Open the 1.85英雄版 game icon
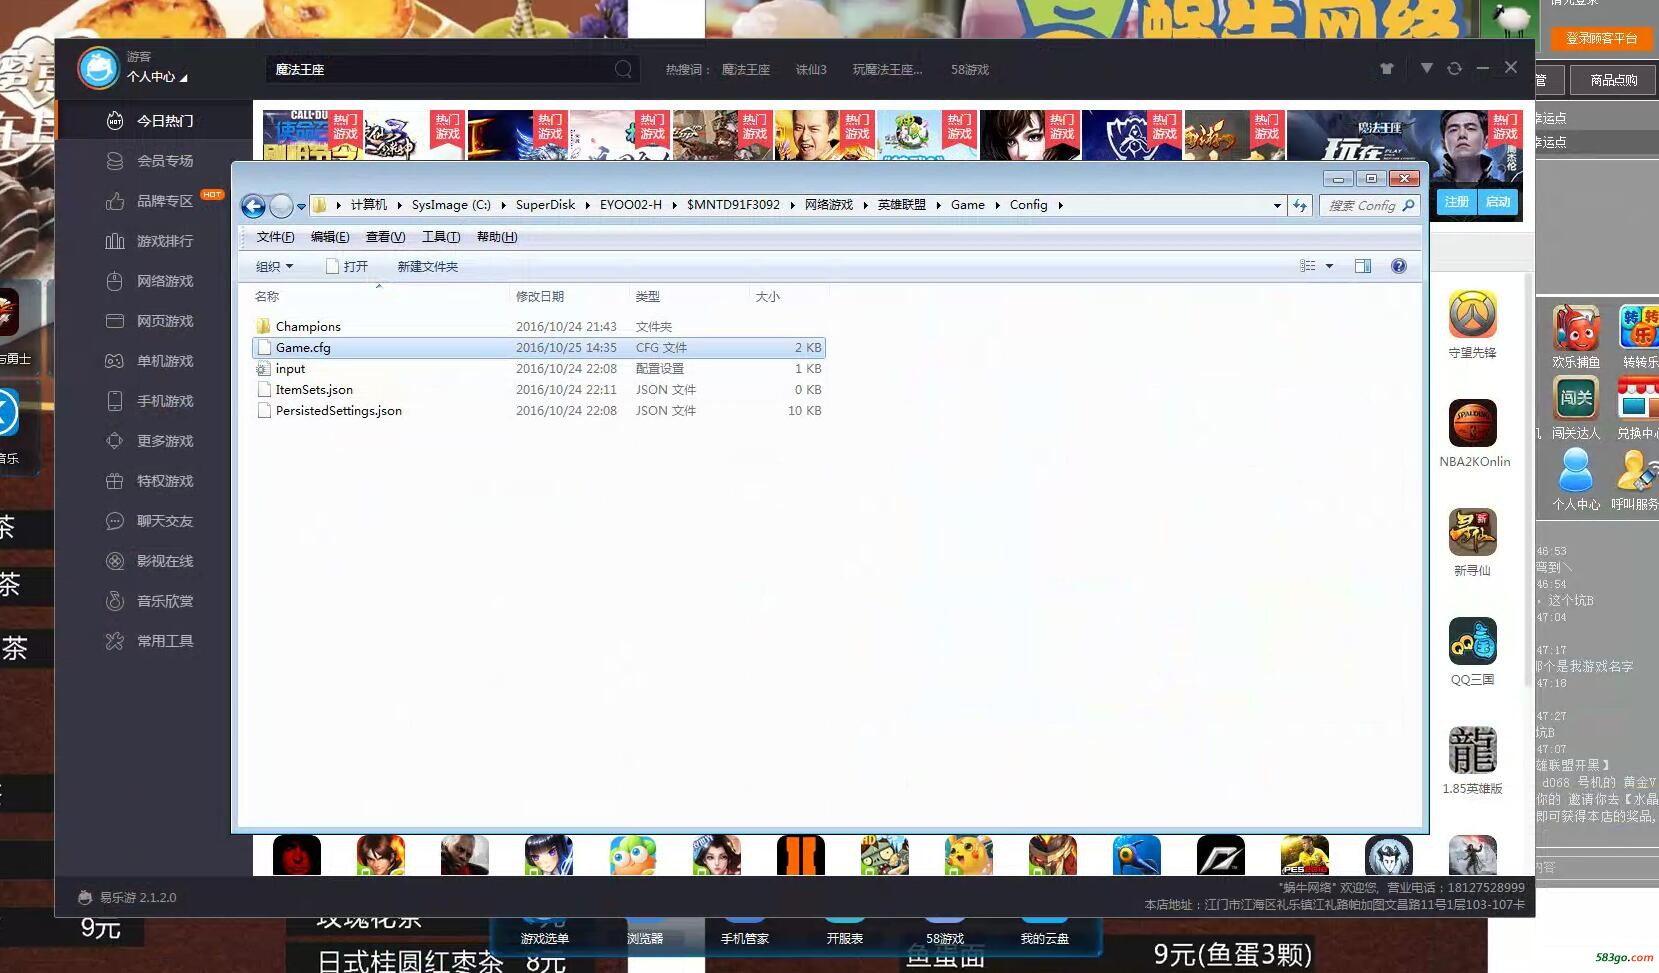This screenshot has height=973, width=1659. (1472, 750)
